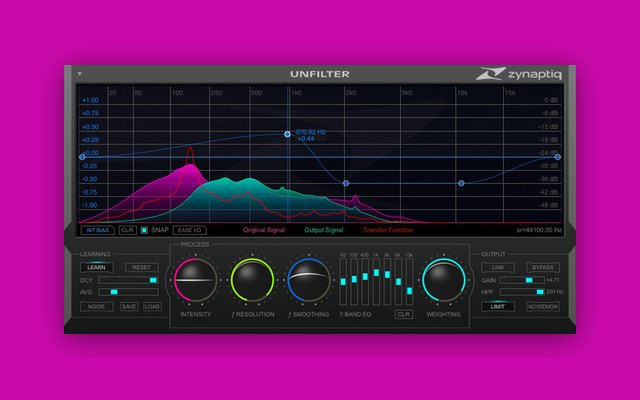The width and height of the screenshot is (640, 400).
Task: Click the 15k frequency axis label
Action: (x=510, y=93)
